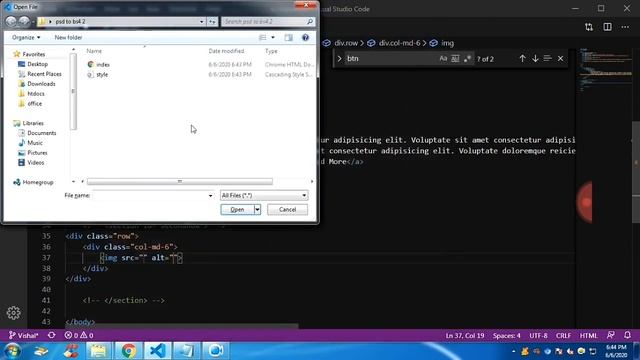640x360 pixels.
Task: Show hidden system tray icons
Action: click(x=513, y=351)
